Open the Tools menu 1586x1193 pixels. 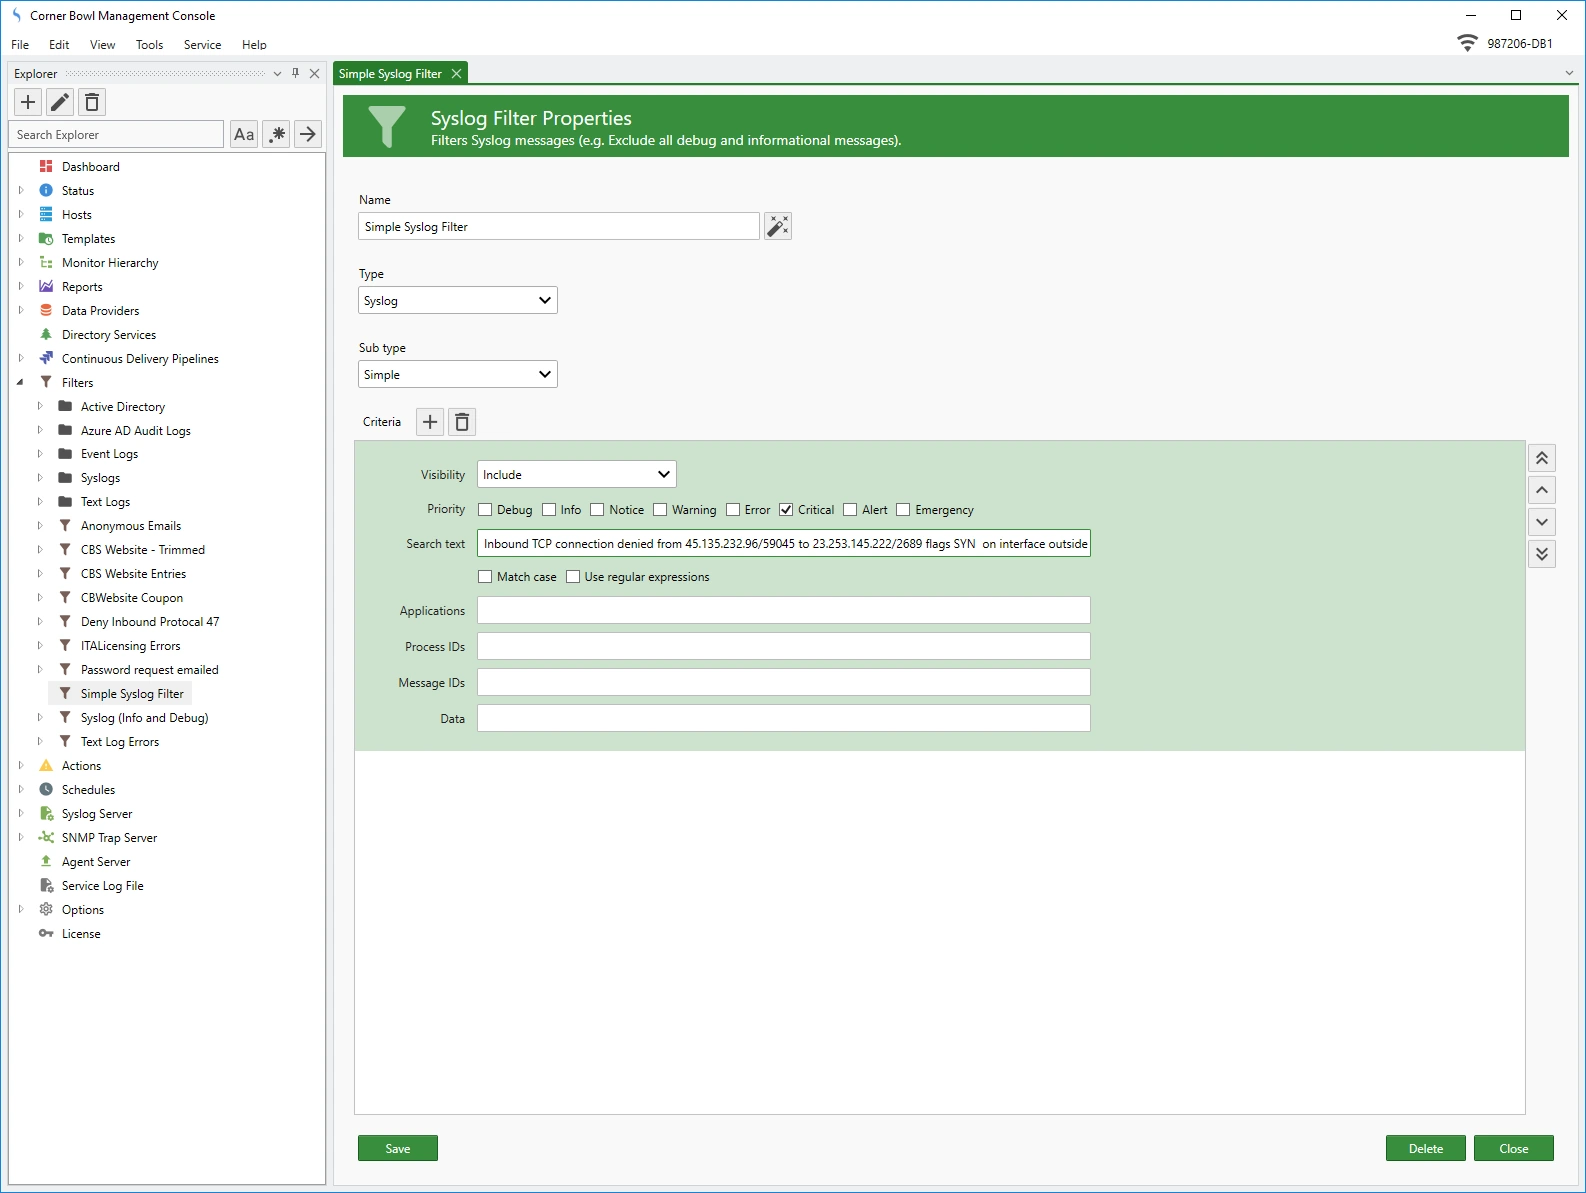click(149, 45)
